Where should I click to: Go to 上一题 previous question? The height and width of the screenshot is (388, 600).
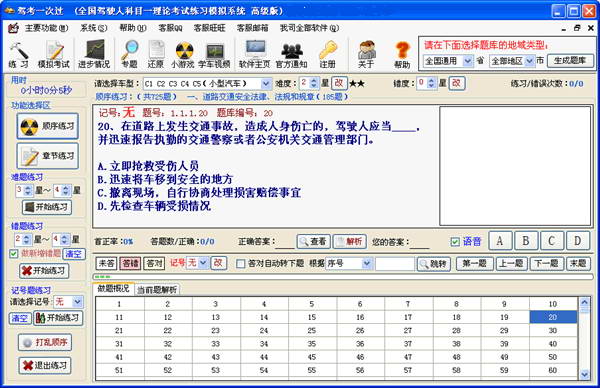click(511, 264)
